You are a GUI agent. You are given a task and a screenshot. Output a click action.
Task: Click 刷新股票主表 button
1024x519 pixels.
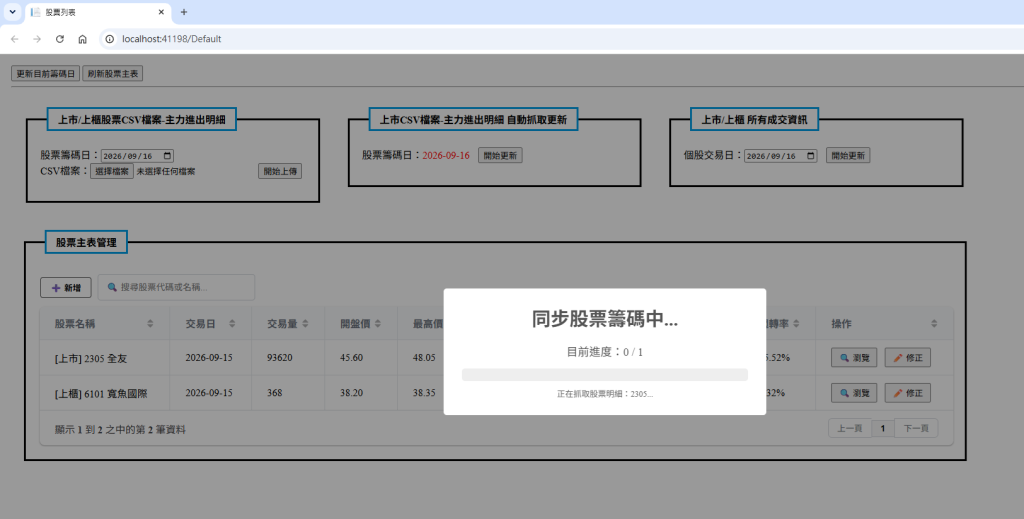point(112,74)
